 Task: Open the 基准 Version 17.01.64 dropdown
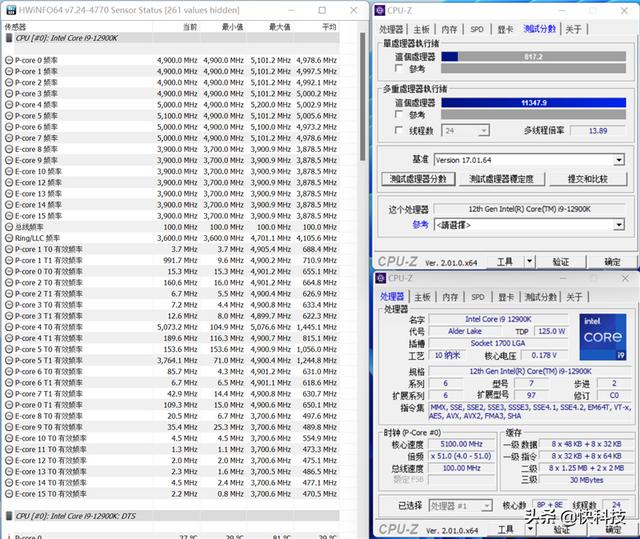(529, 160)
